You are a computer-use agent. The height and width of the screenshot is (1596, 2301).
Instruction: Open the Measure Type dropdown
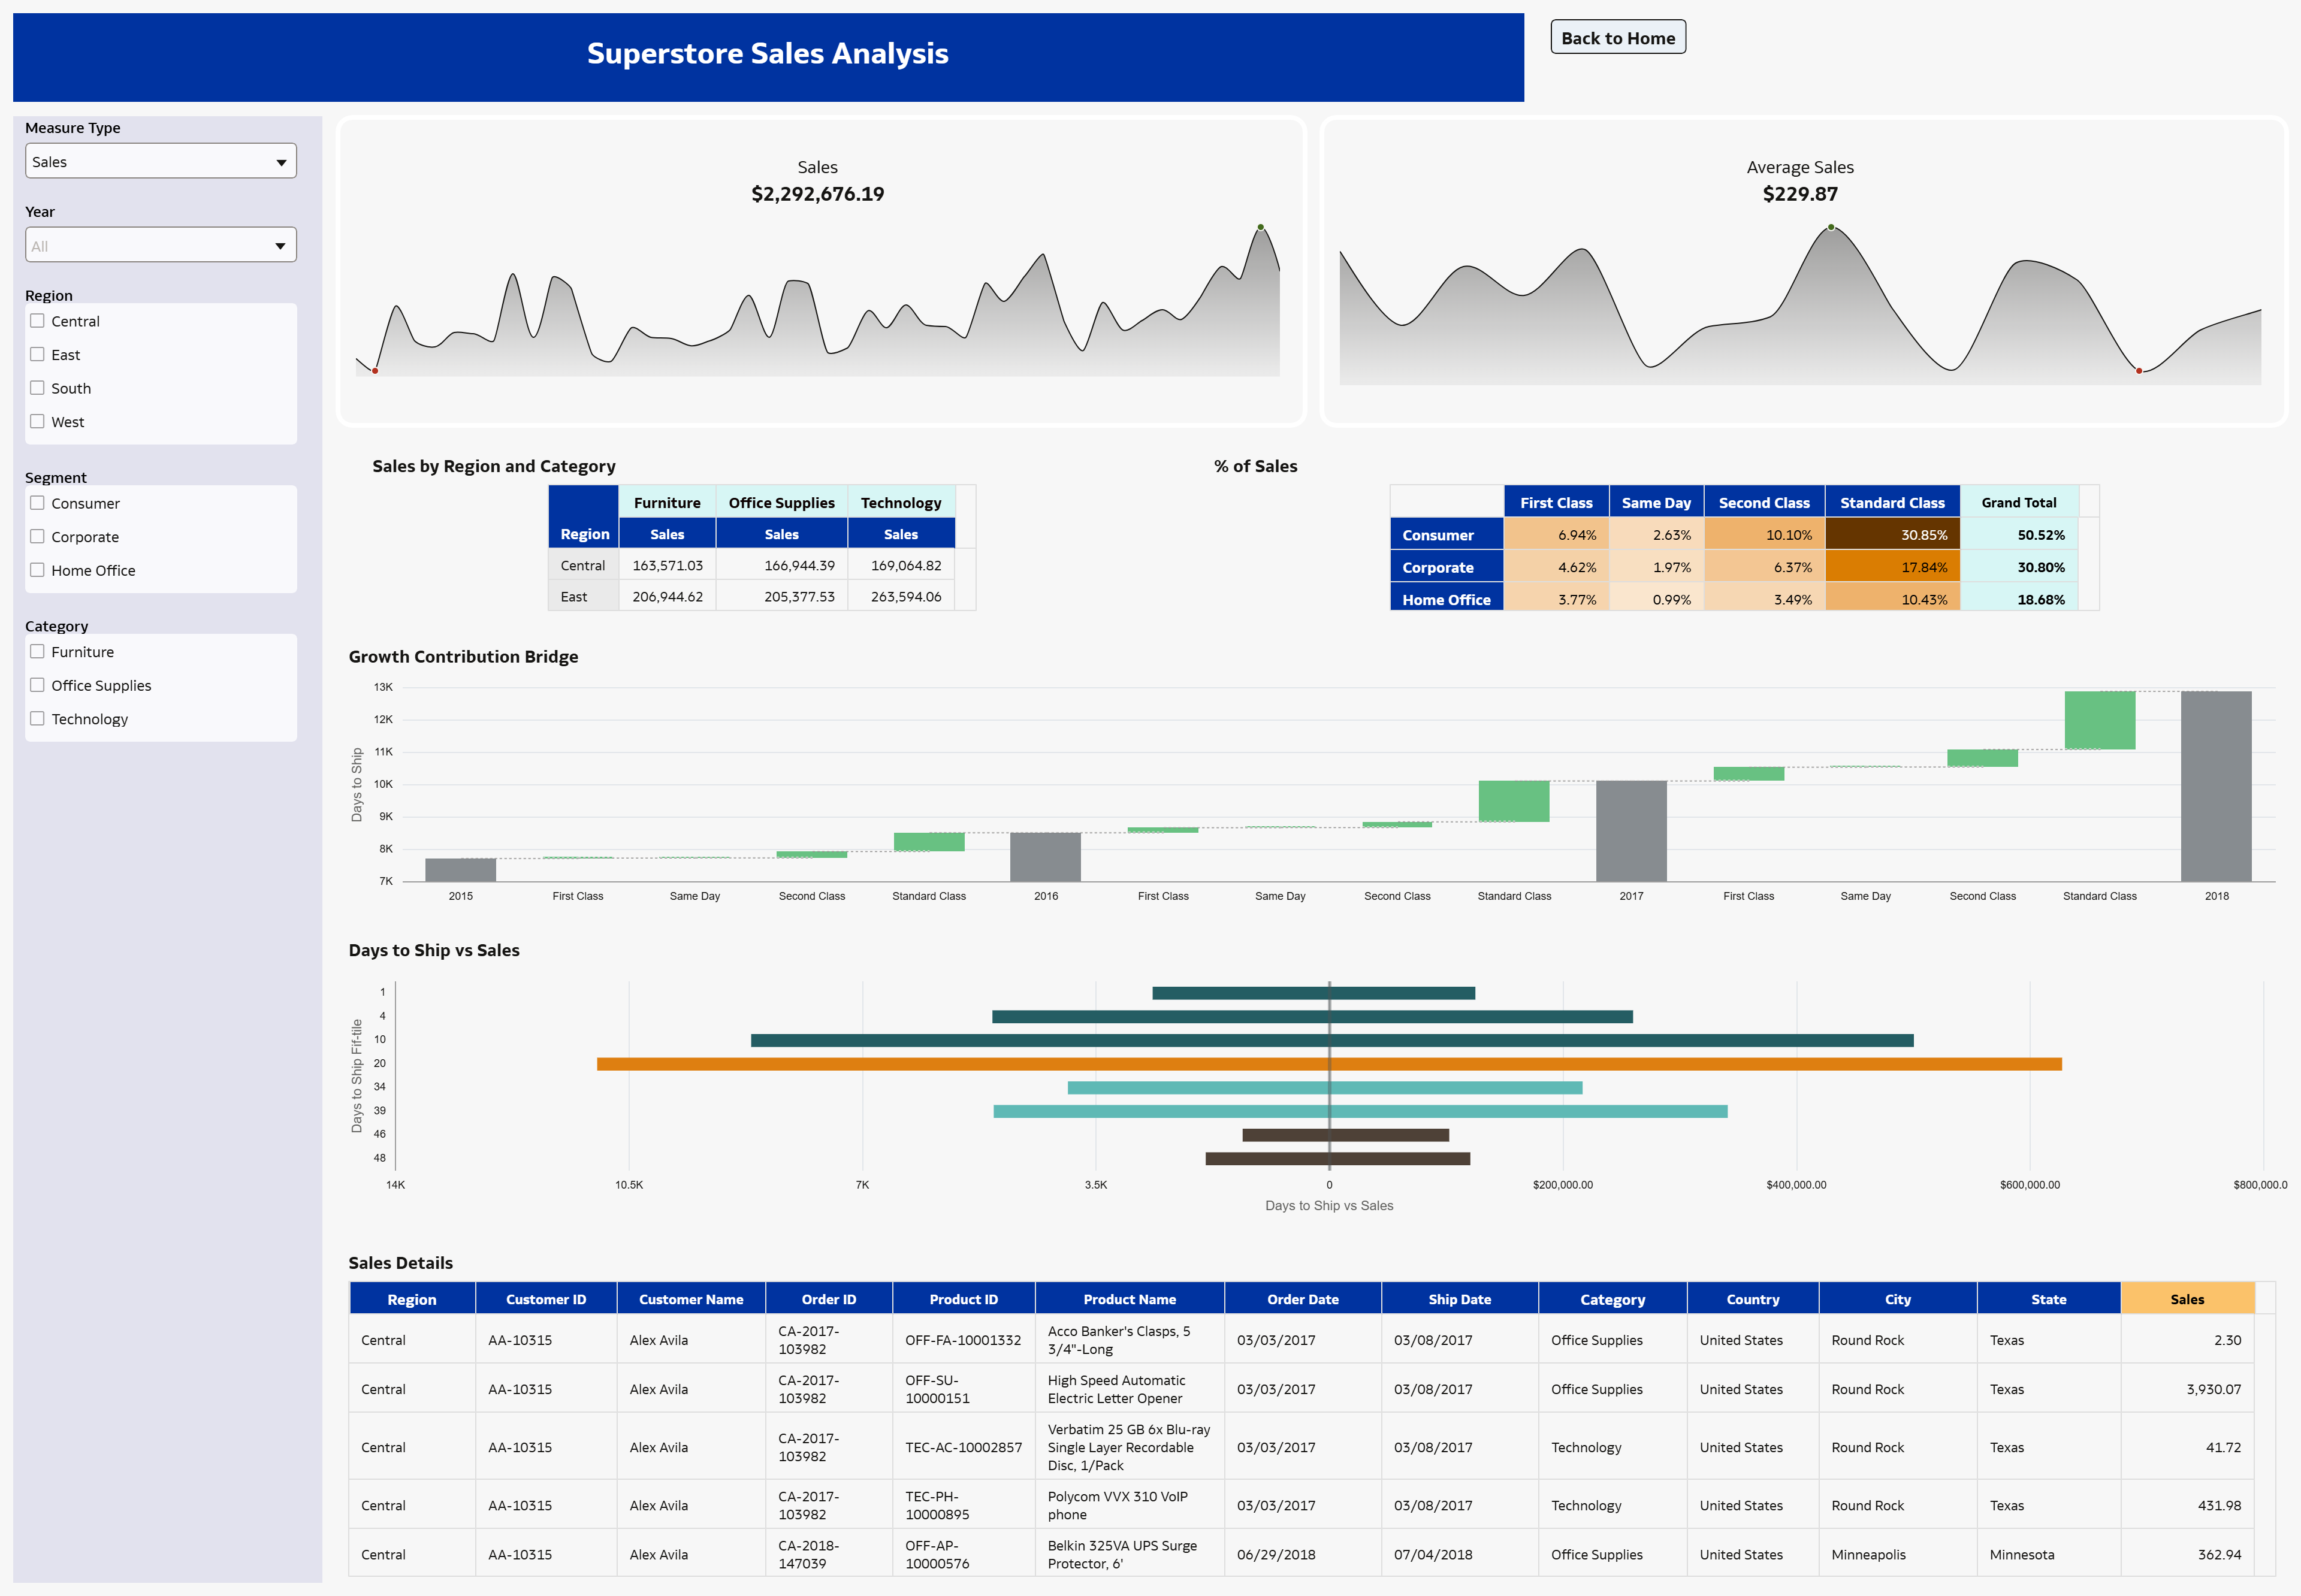[x=160, y=161]
